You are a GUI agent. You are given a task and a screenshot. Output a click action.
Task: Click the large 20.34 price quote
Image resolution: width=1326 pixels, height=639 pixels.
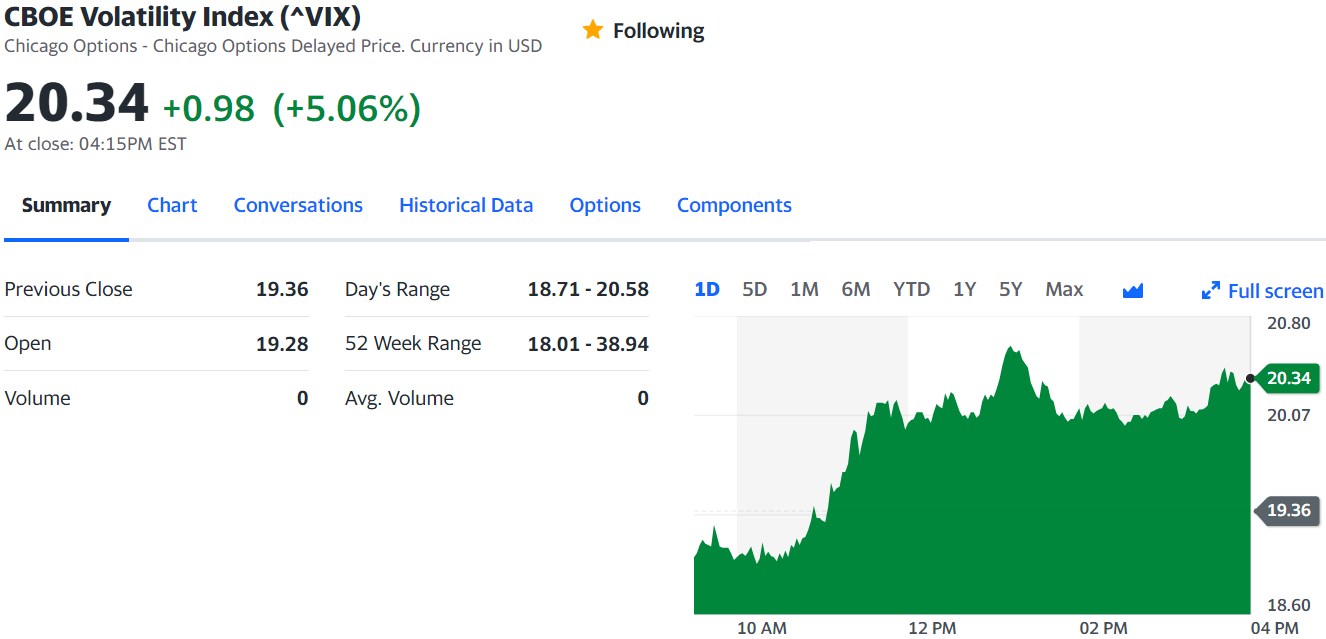[x=77, y=103]
